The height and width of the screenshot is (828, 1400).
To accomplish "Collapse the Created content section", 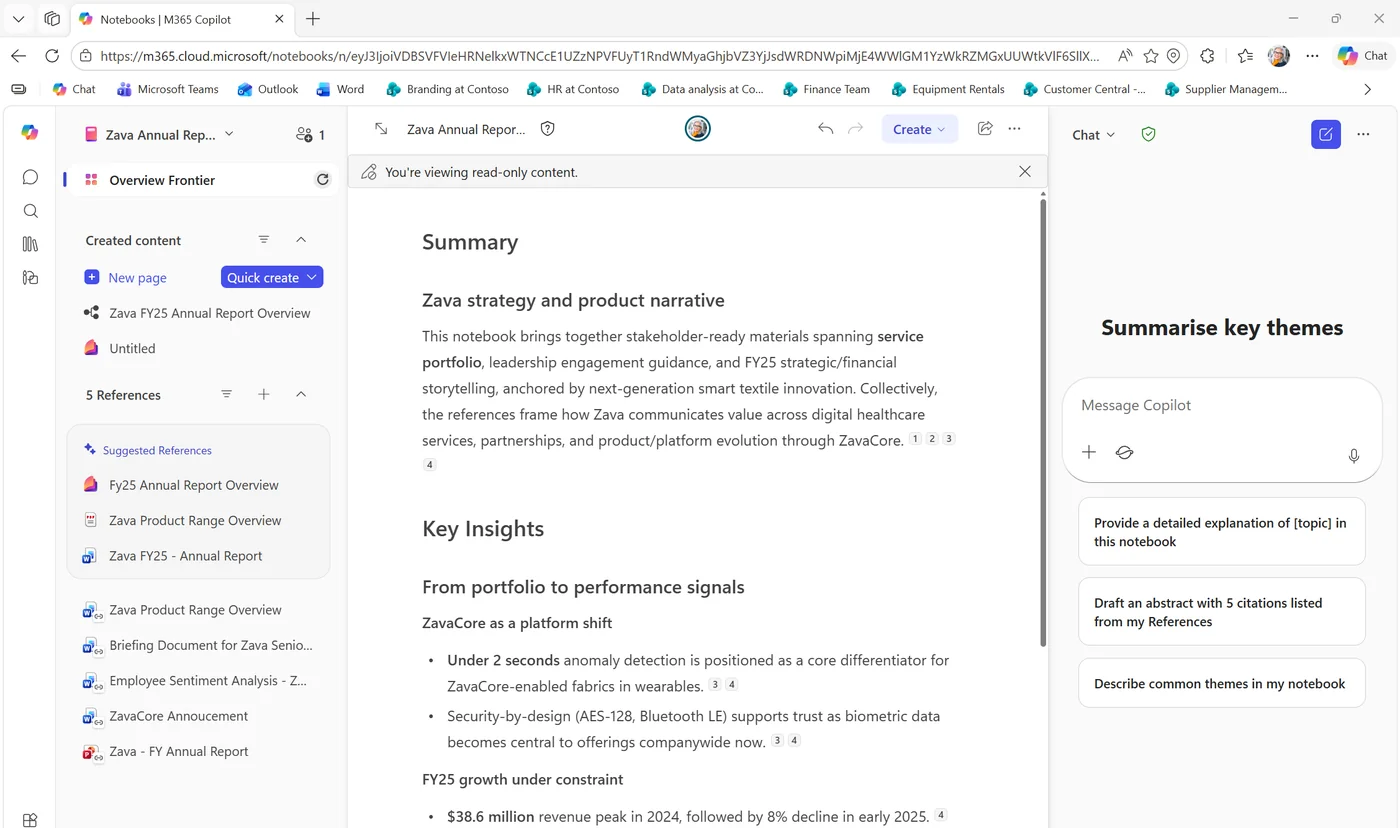I will point(301,240).
